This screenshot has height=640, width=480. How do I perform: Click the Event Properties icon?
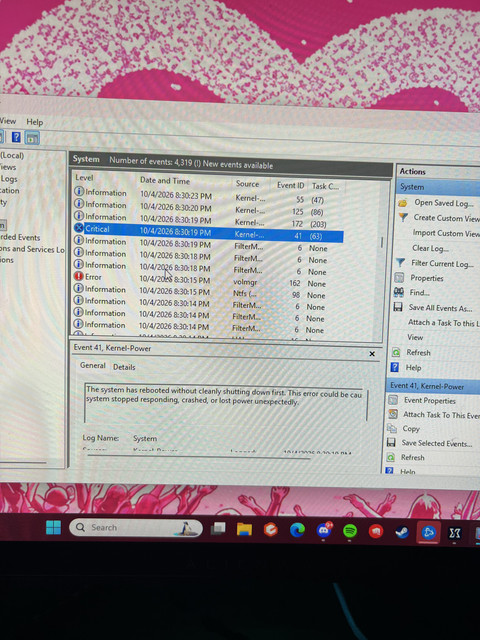click(x=393, y=400)
